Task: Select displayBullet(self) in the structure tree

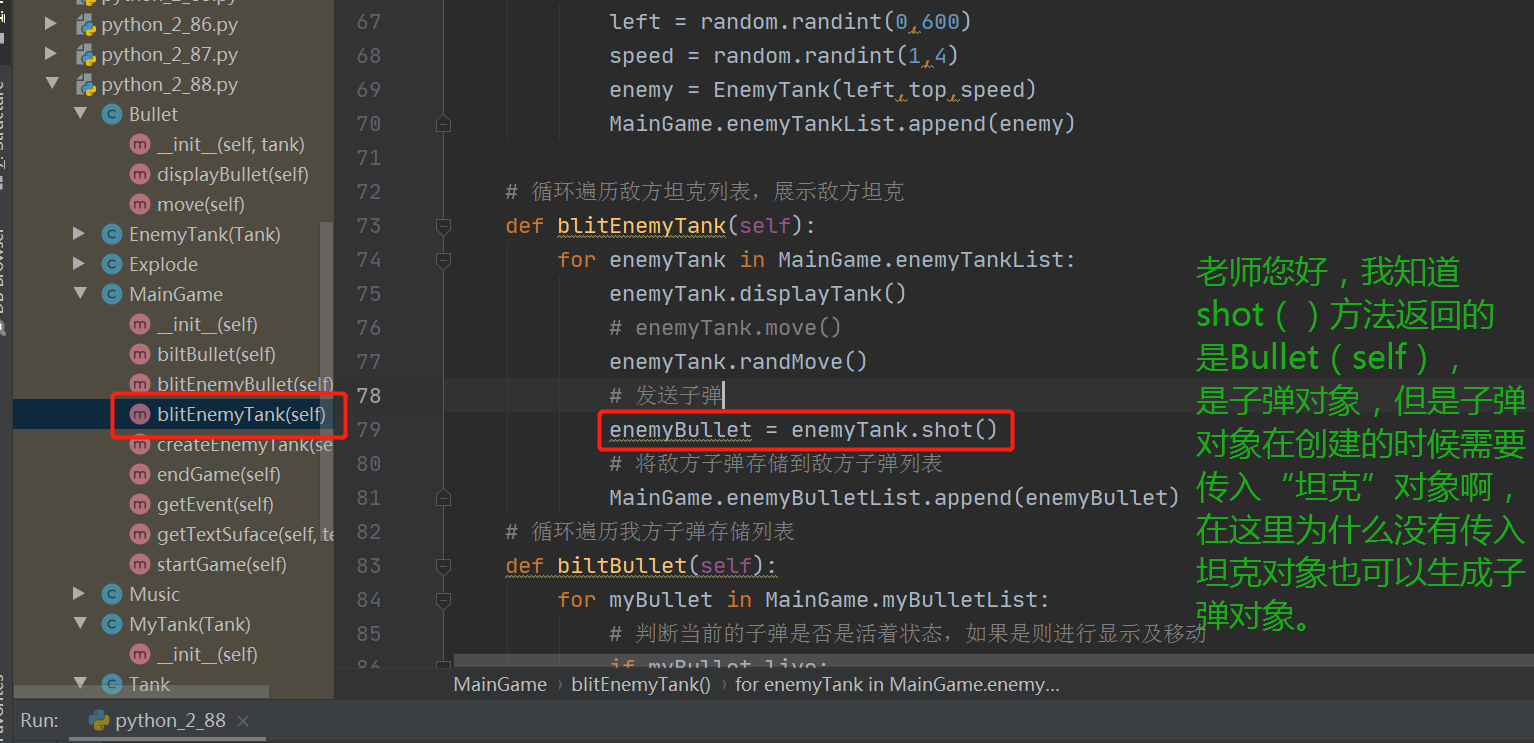Action: click(x=232, y=175)
